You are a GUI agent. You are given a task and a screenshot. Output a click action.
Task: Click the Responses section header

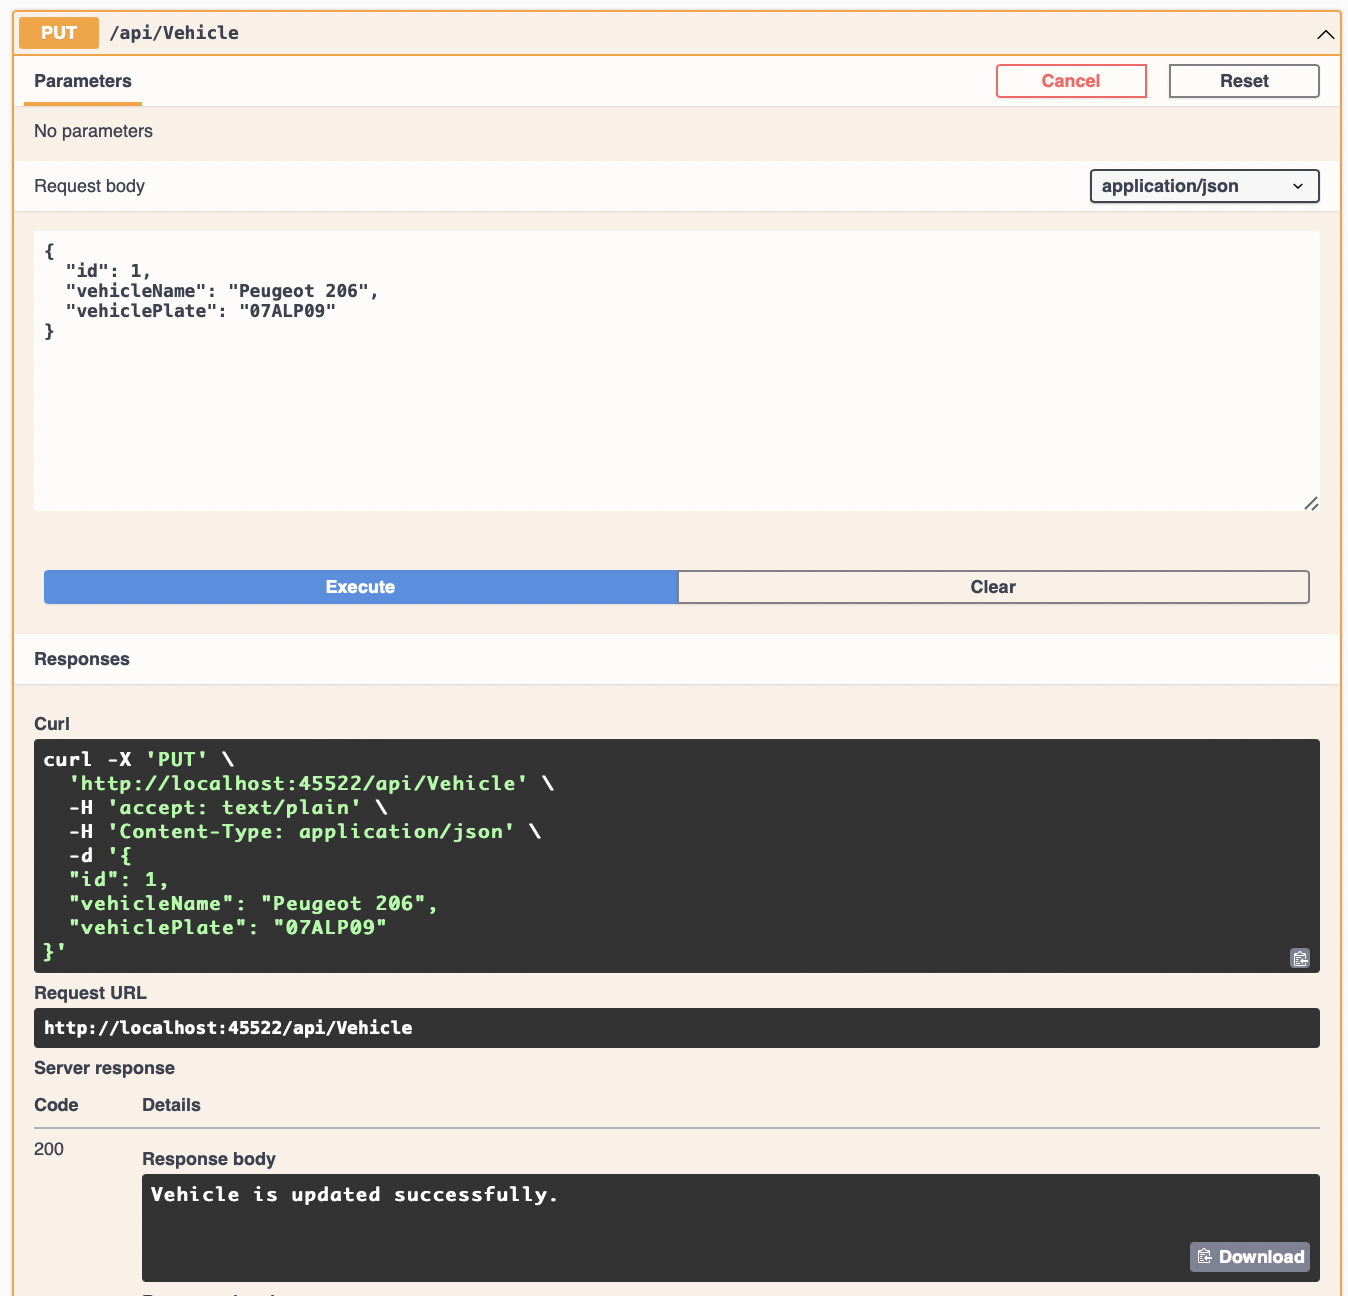81,659
